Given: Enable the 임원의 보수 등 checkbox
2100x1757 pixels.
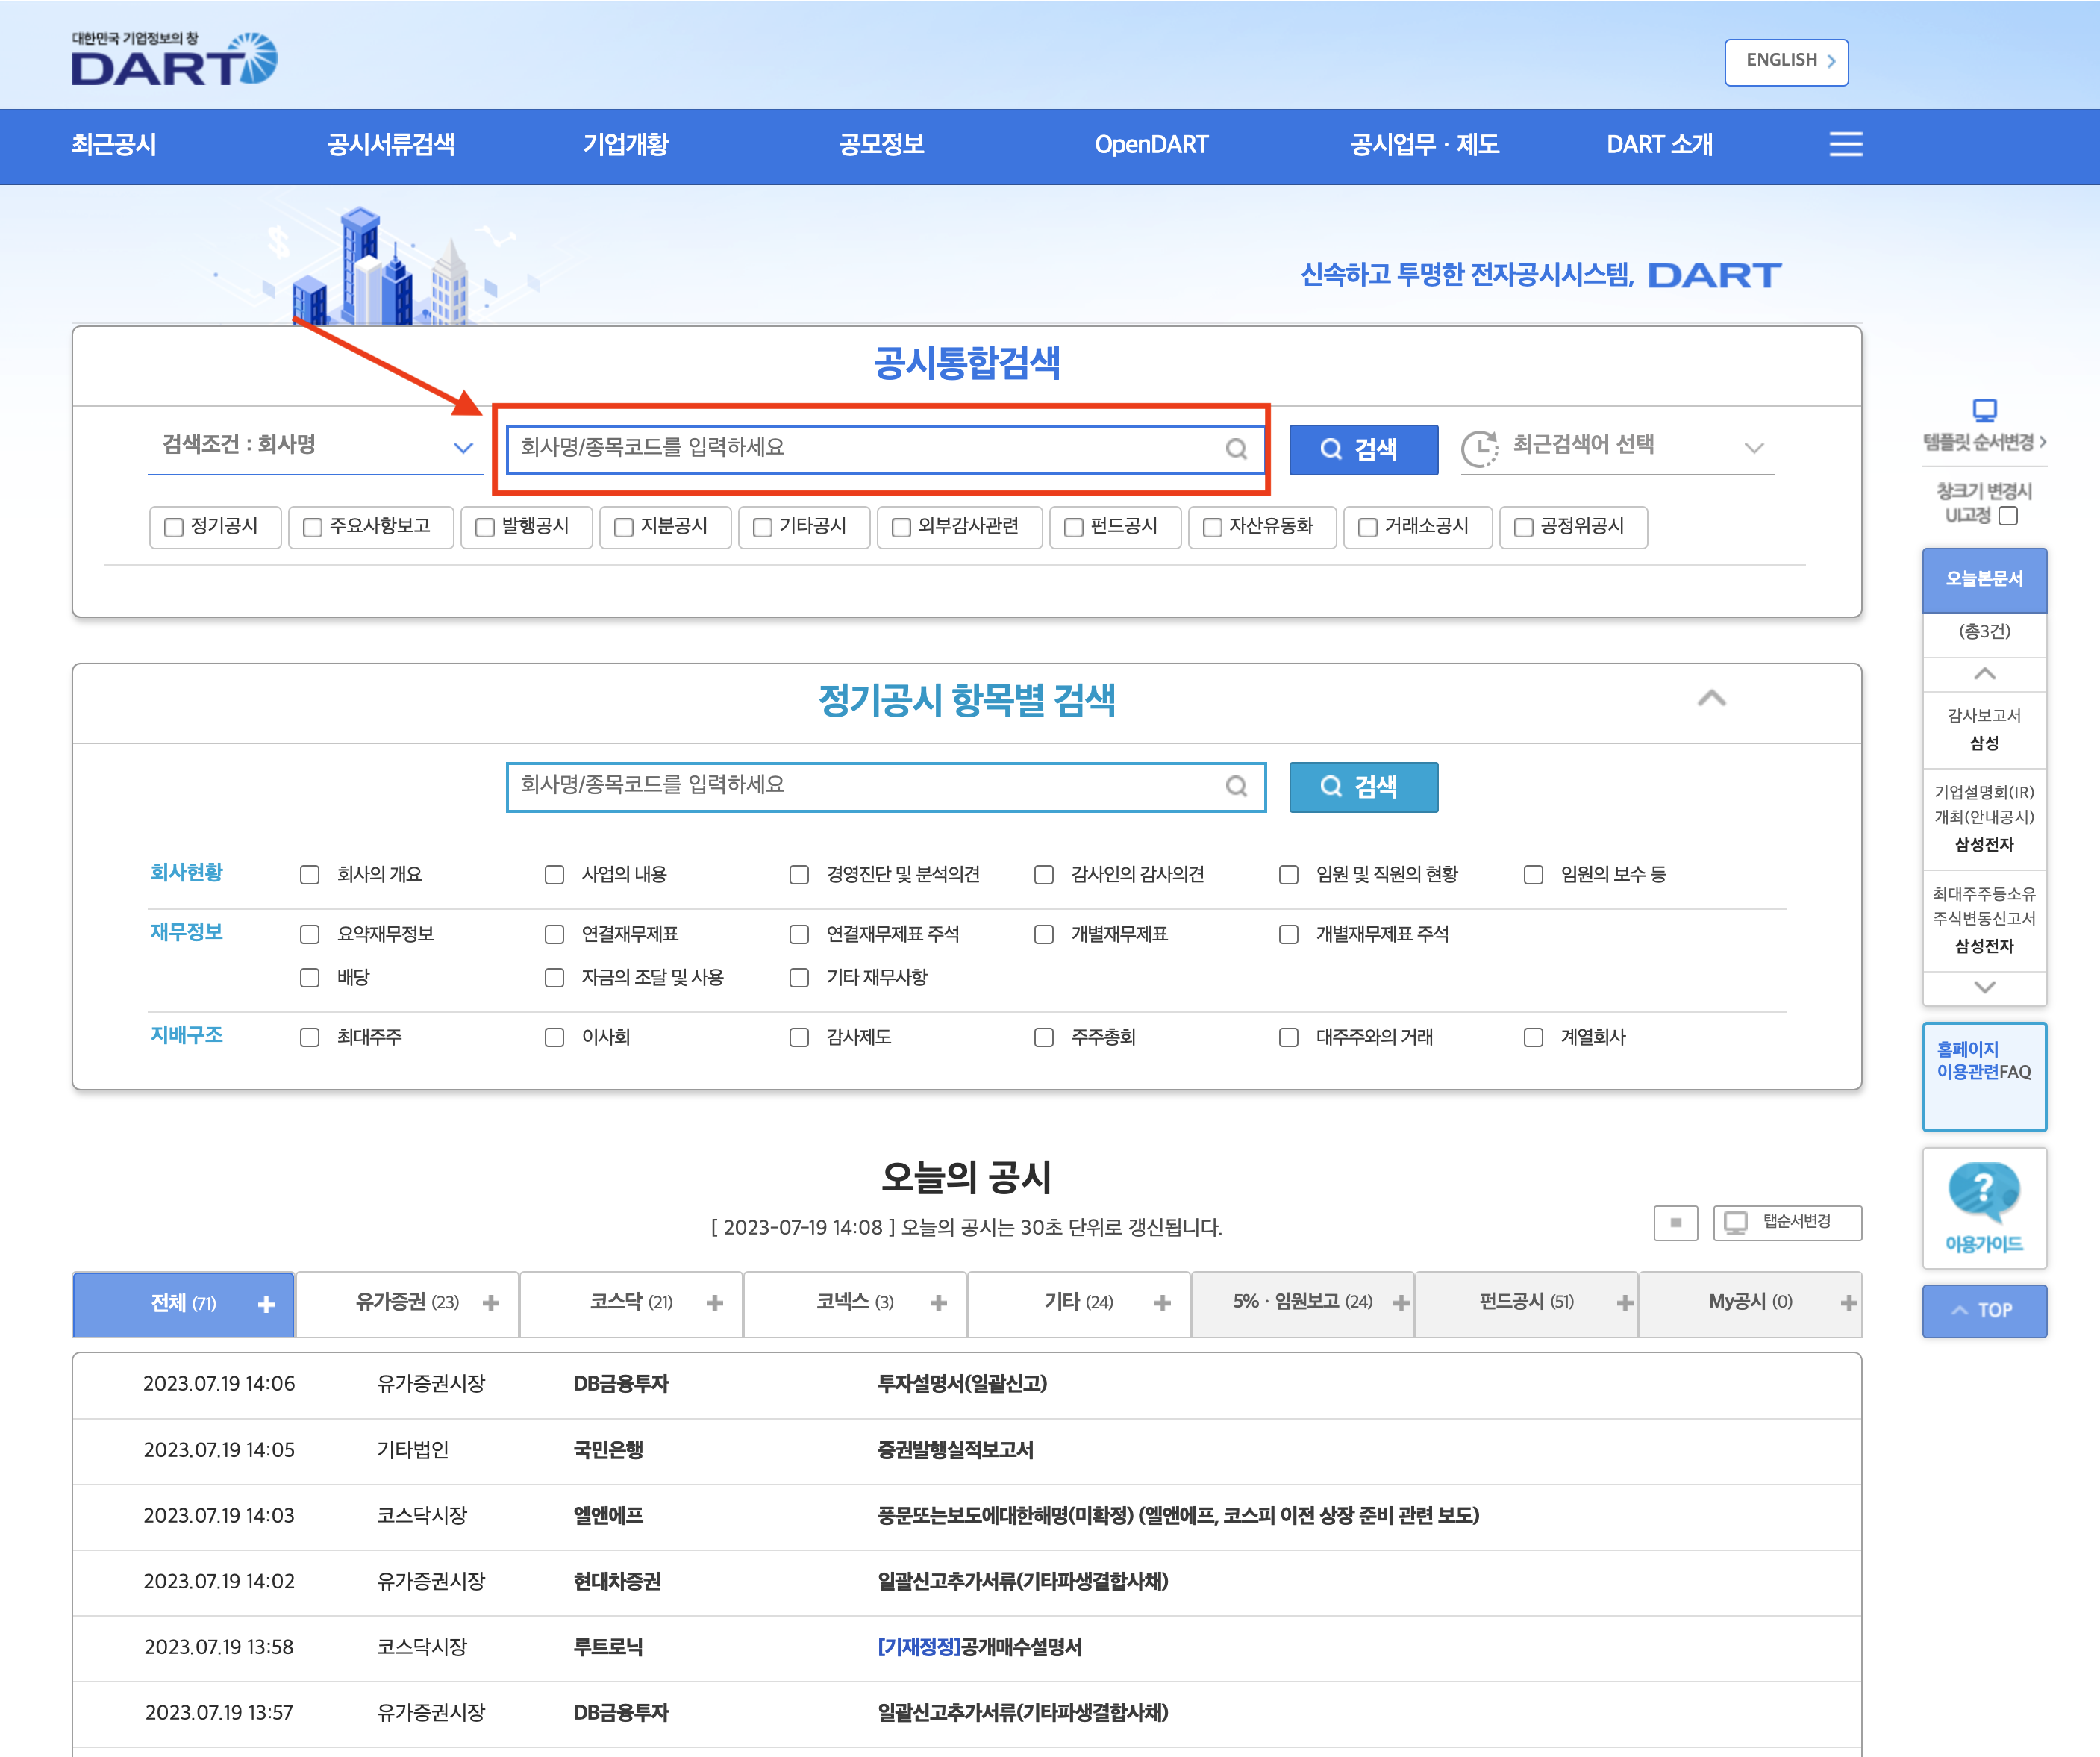Looking at the screenshot, I should (x=1533, y=875).
